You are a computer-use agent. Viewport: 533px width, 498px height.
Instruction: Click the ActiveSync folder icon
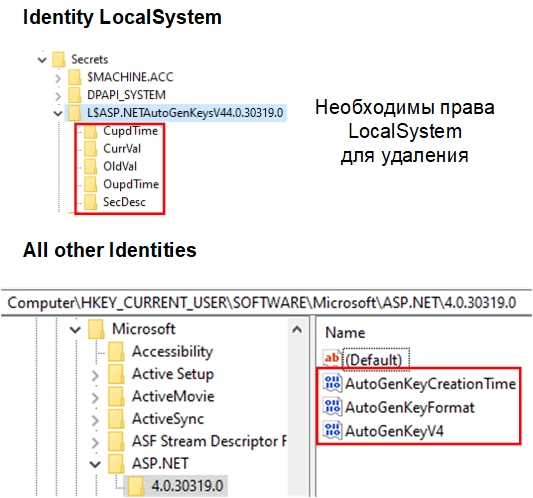tap(116, 419)
